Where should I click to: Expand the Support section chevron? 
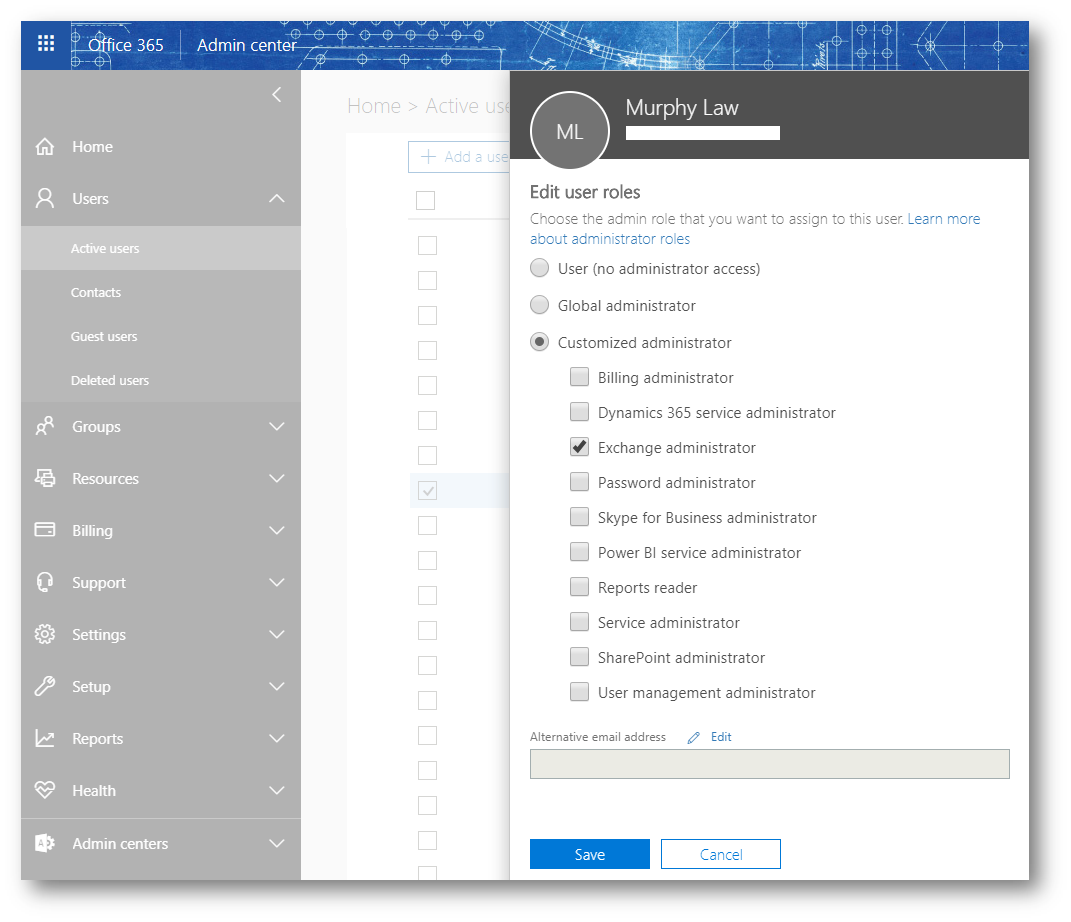(277, 583)
